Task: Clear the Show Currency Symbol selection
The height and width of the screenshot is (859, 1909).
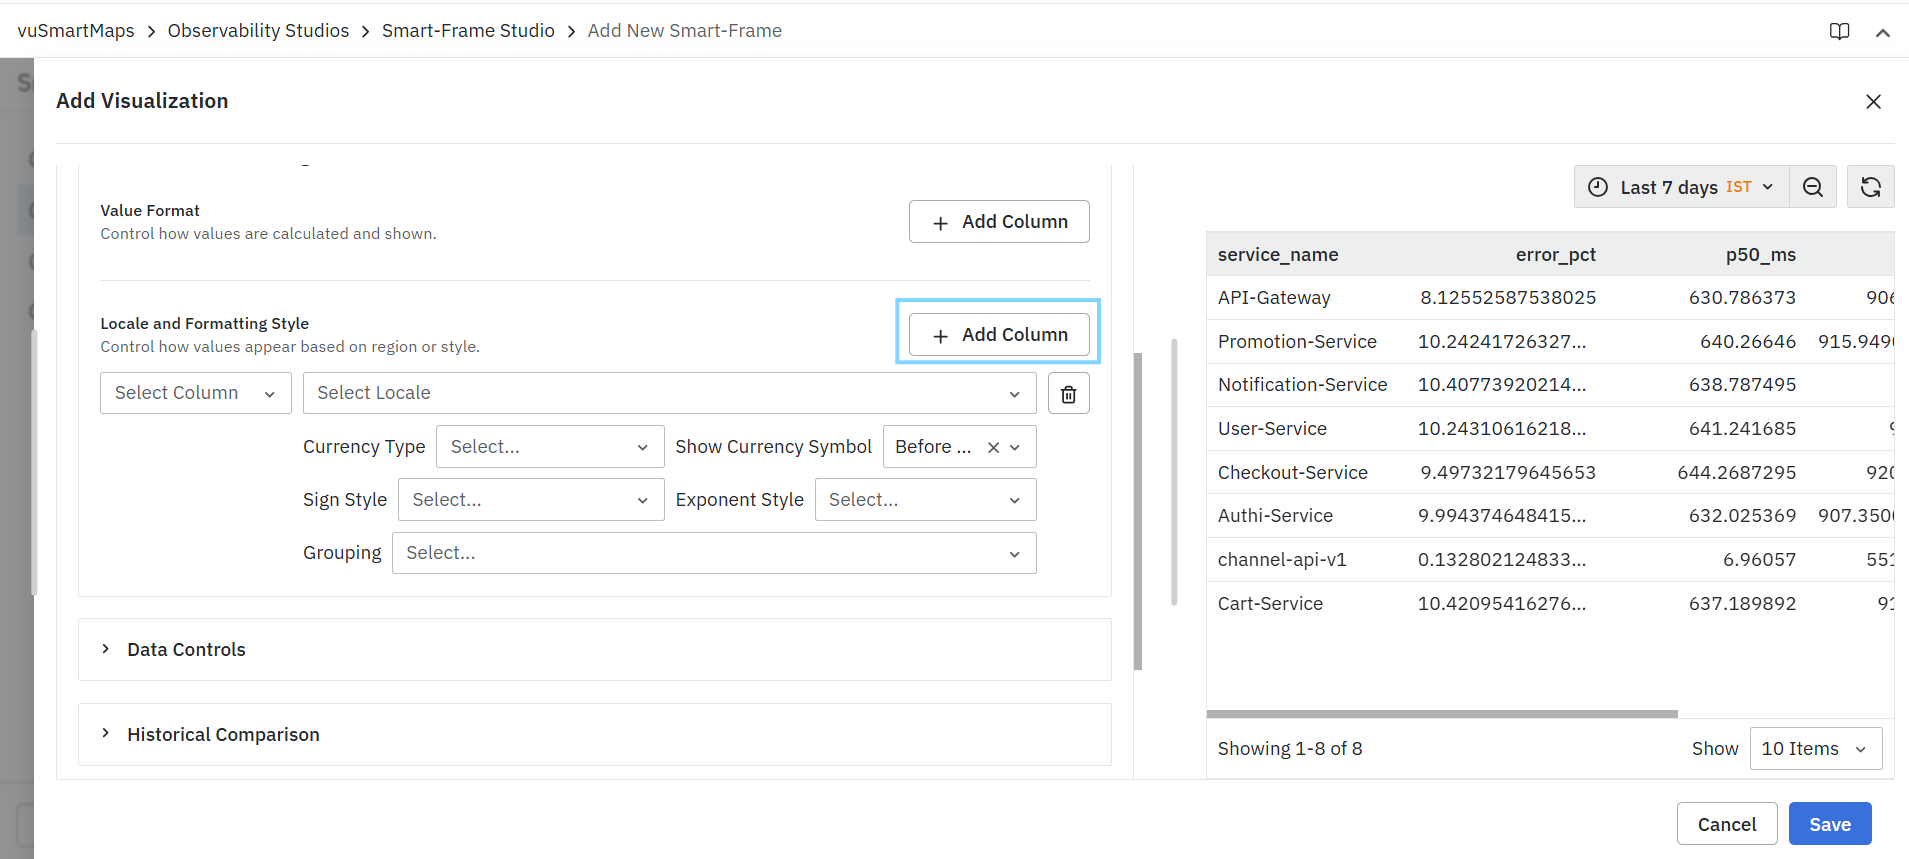Action: point(993,447)
